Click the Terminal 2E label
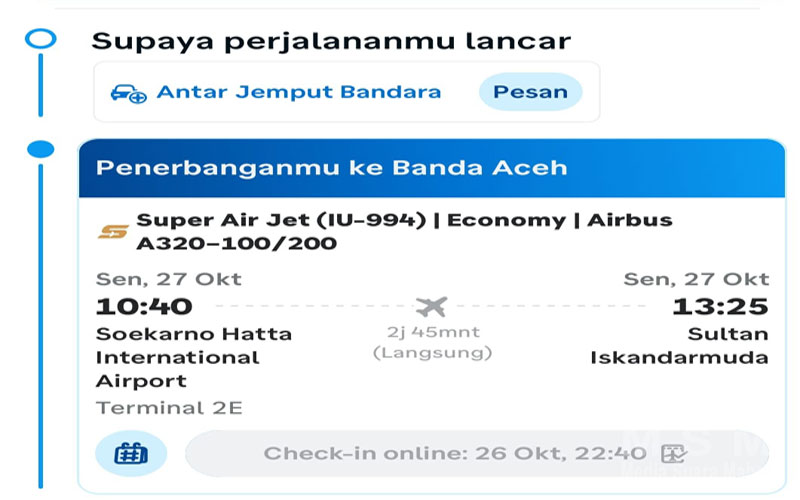This screenshot has width=800, height=500. (x=169, y=408)
